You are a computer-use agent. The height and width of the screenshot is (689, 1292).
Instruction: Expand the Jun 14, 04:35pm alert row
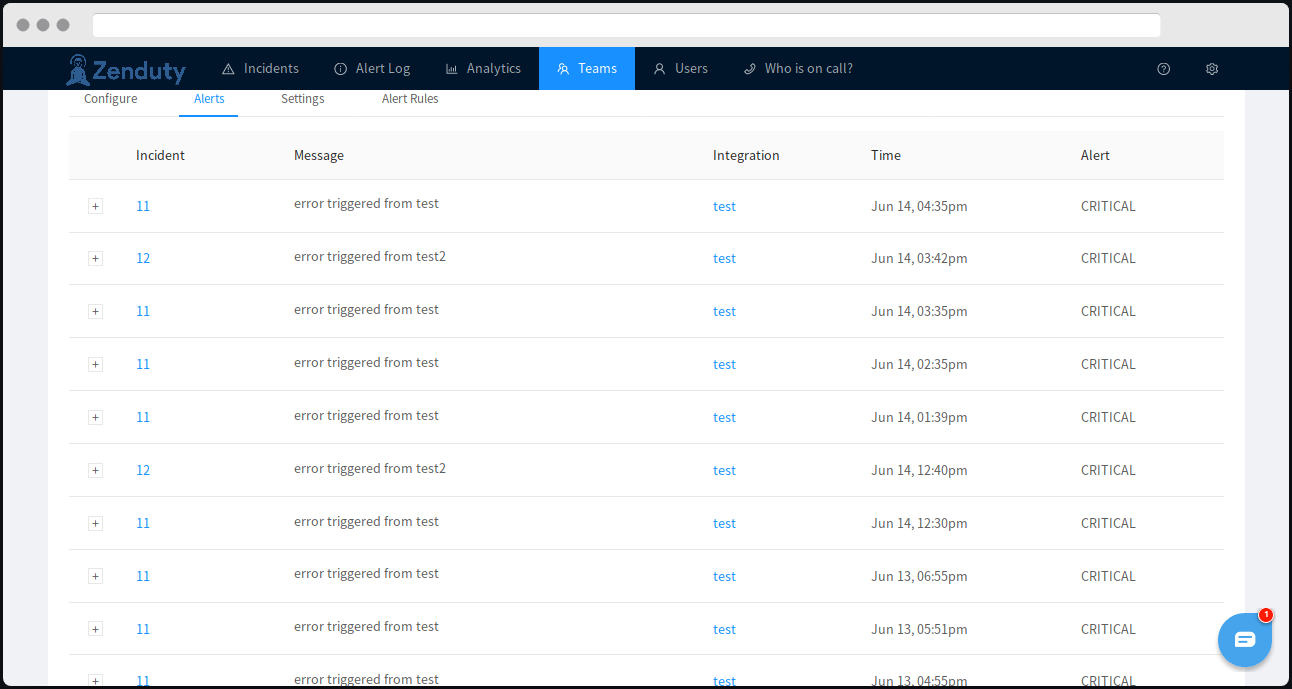pos(95,206)
